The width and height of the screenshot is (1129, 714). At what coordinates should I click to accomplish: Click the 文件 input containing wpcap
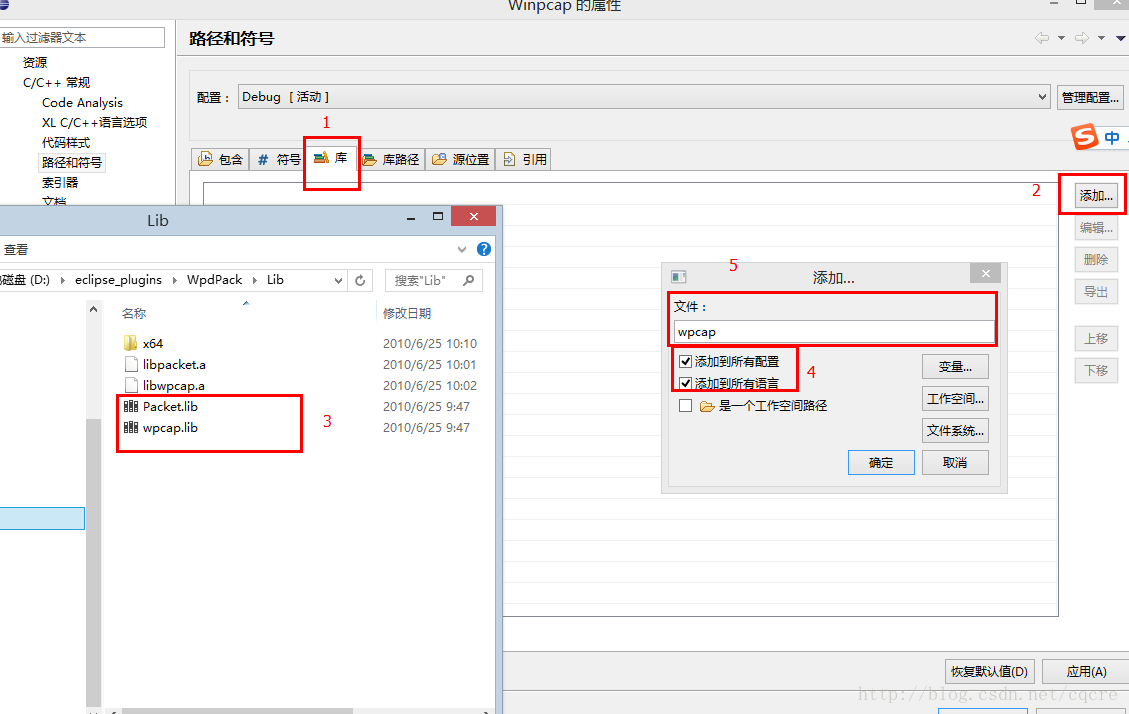coord(834,332)
